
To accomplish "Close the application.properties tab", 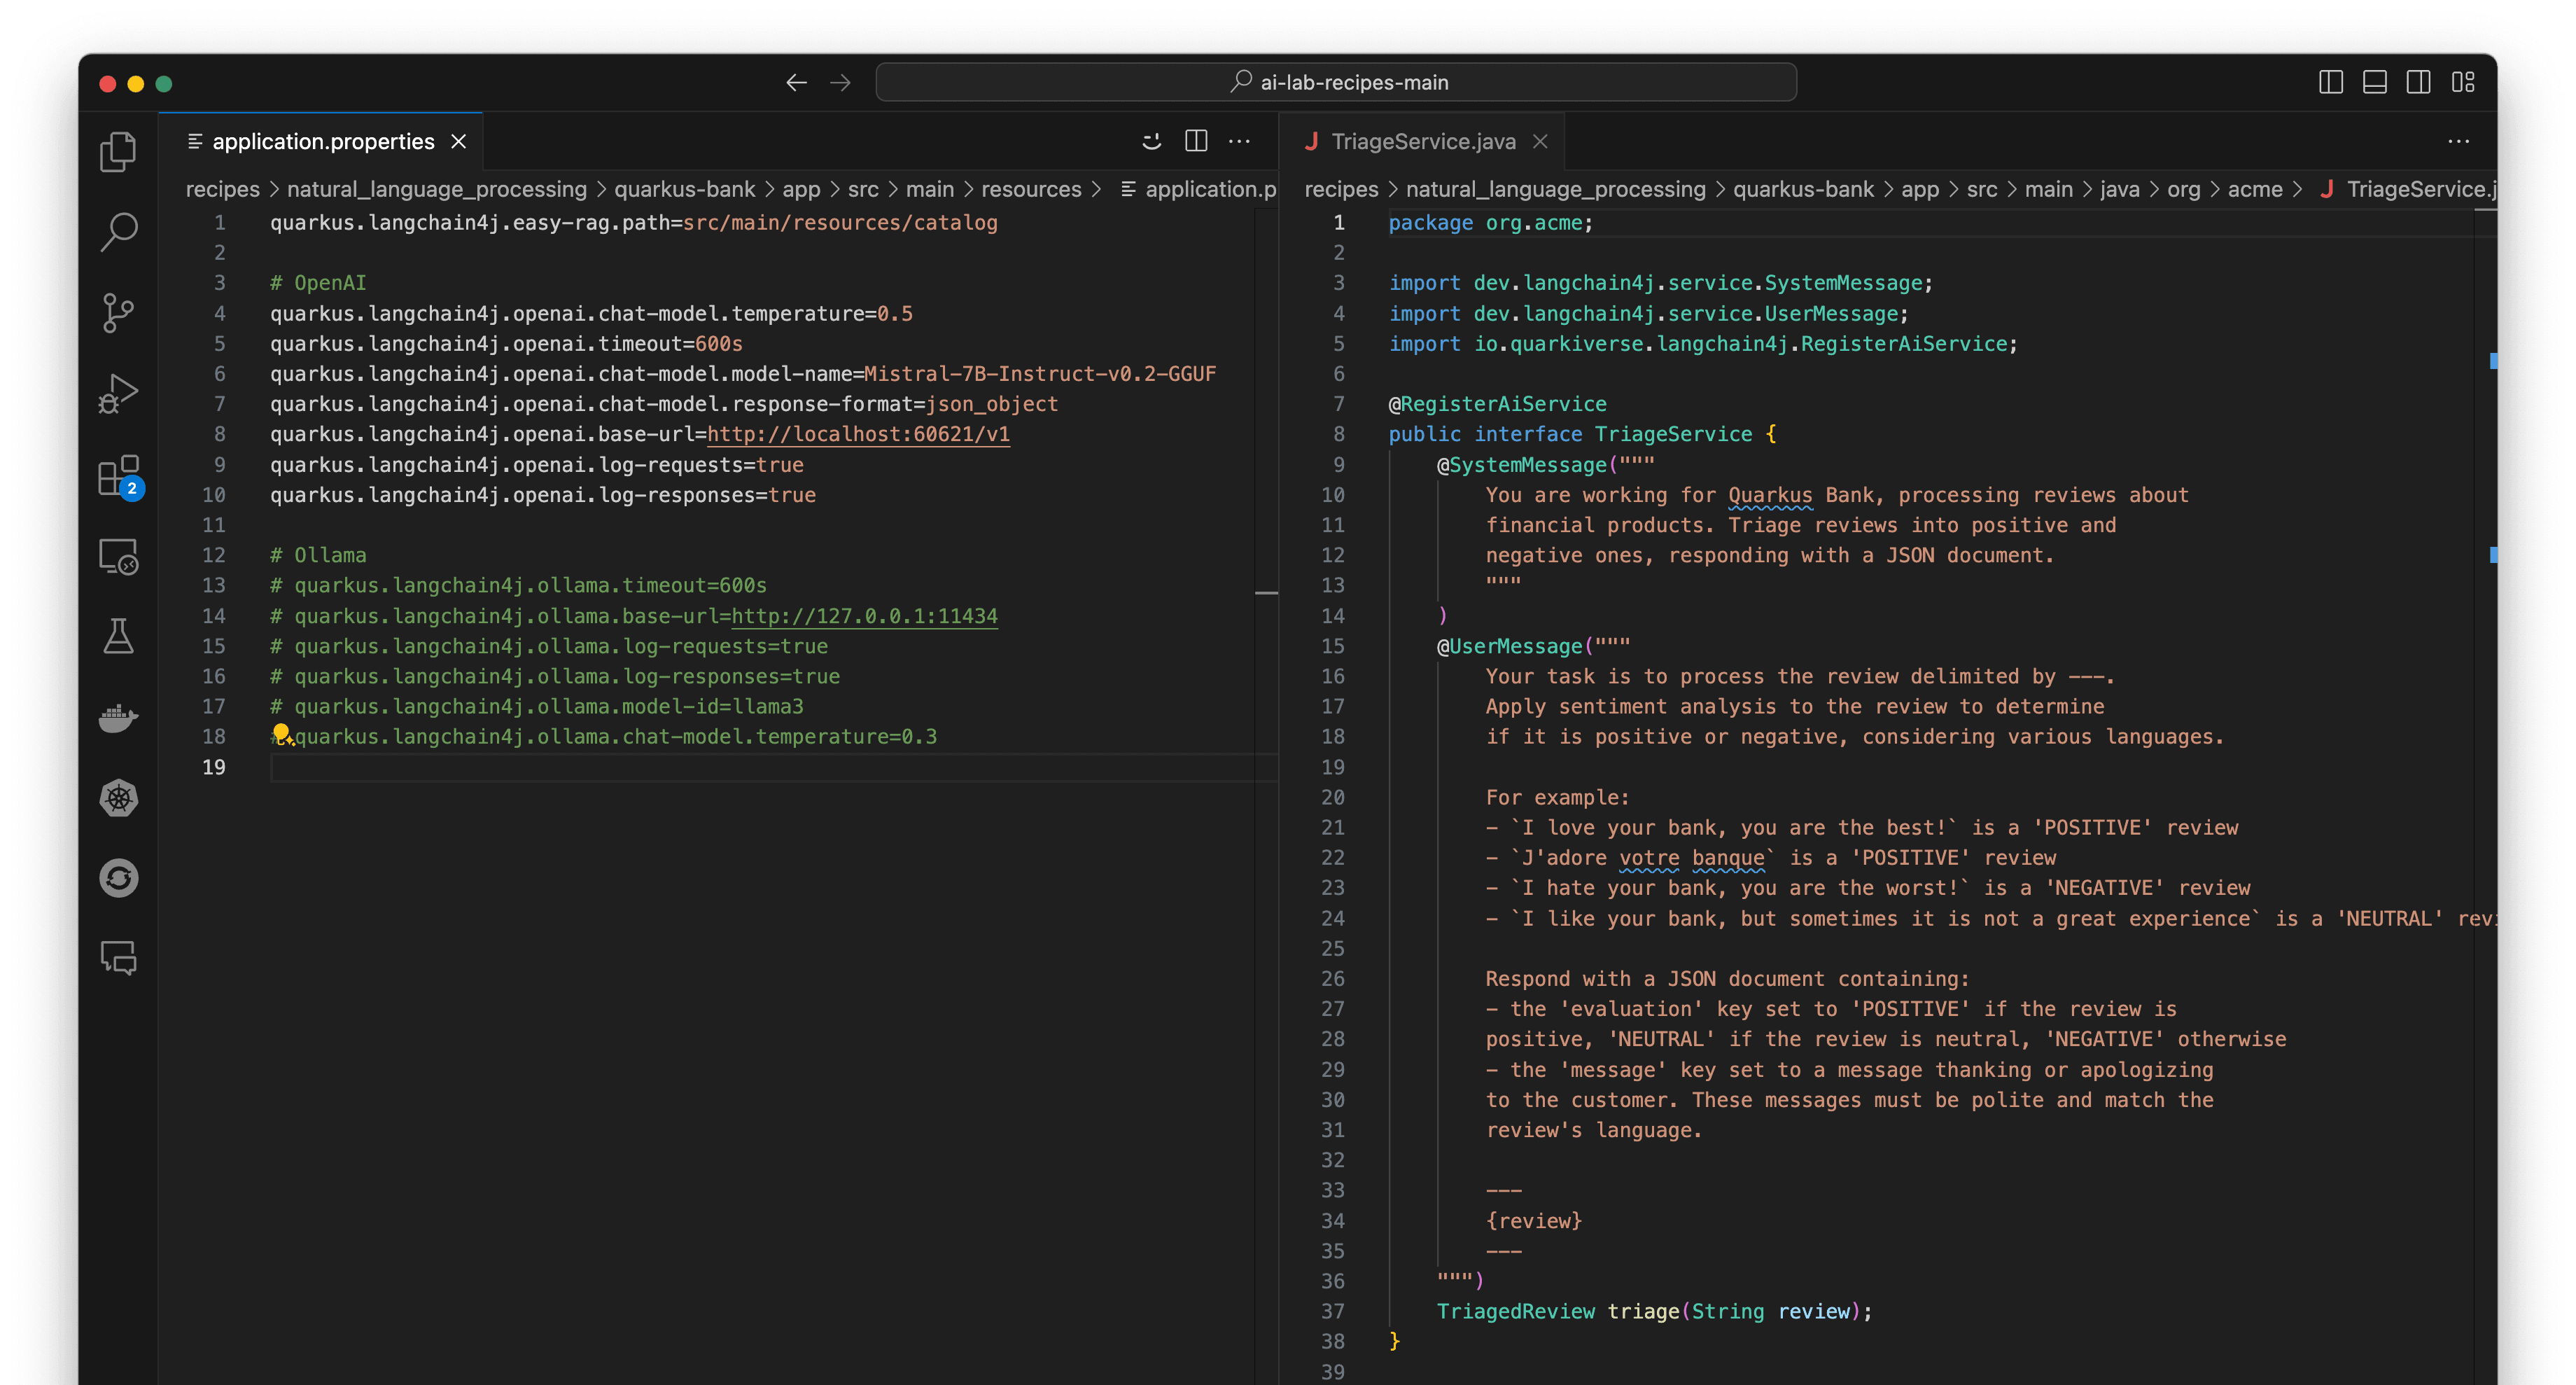I will click(x=459, y=141).
